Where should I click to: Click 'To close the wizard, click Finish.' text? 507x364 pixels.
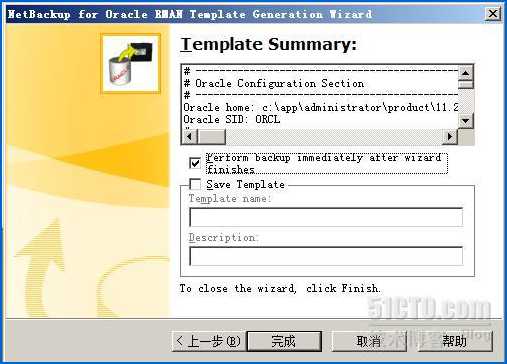(280, 288)
